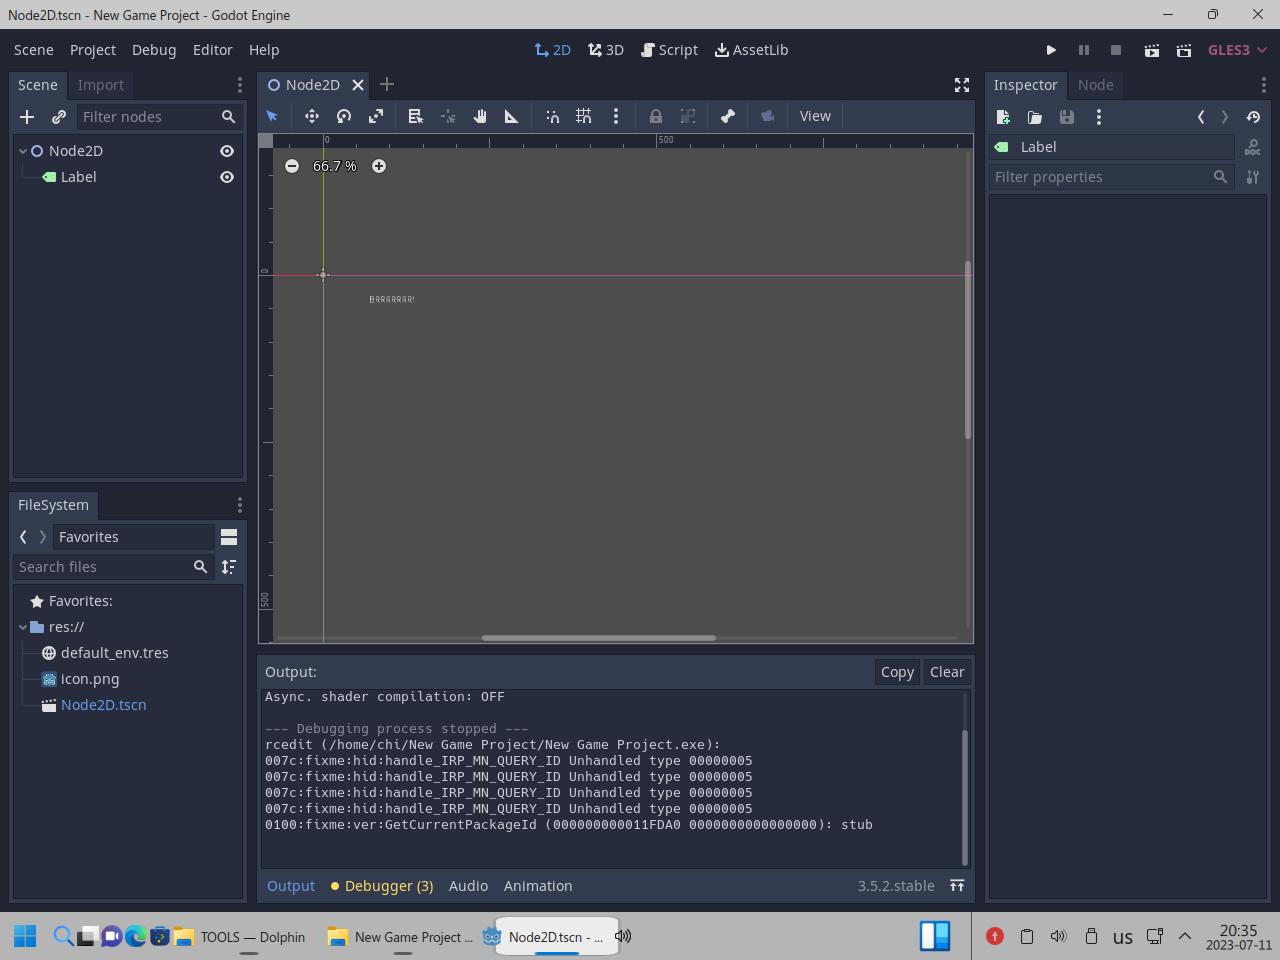Activate the Pan Mode hand tool
The height and width of the screenshot is (960, 1280).
(x=480, y=116)
